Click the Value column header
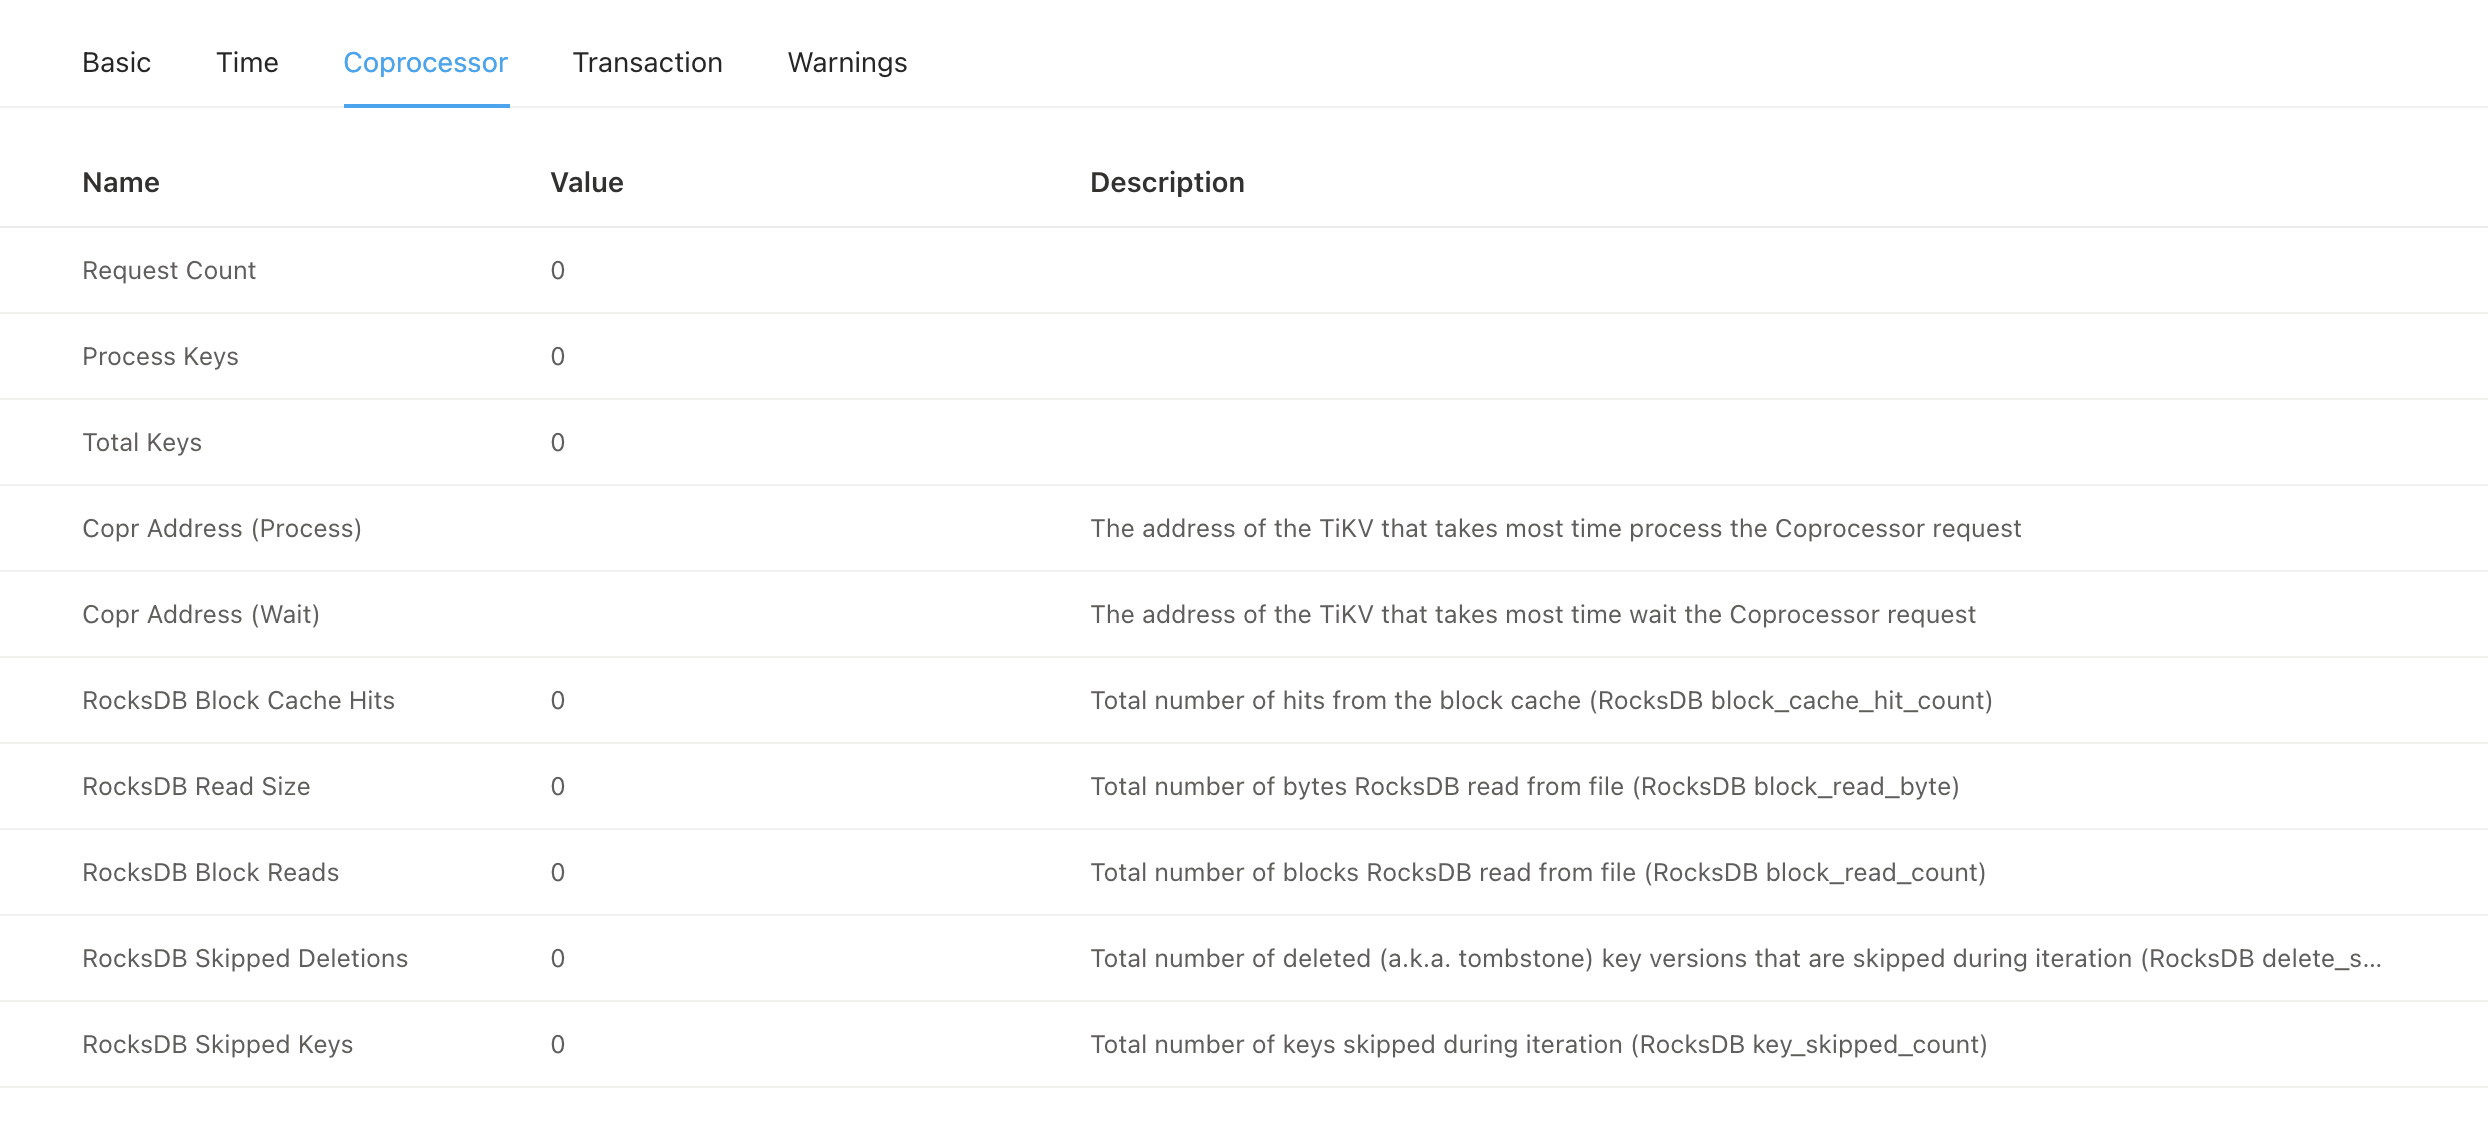This screenshot has height=1134, width=2488. [x=587, y=183]
